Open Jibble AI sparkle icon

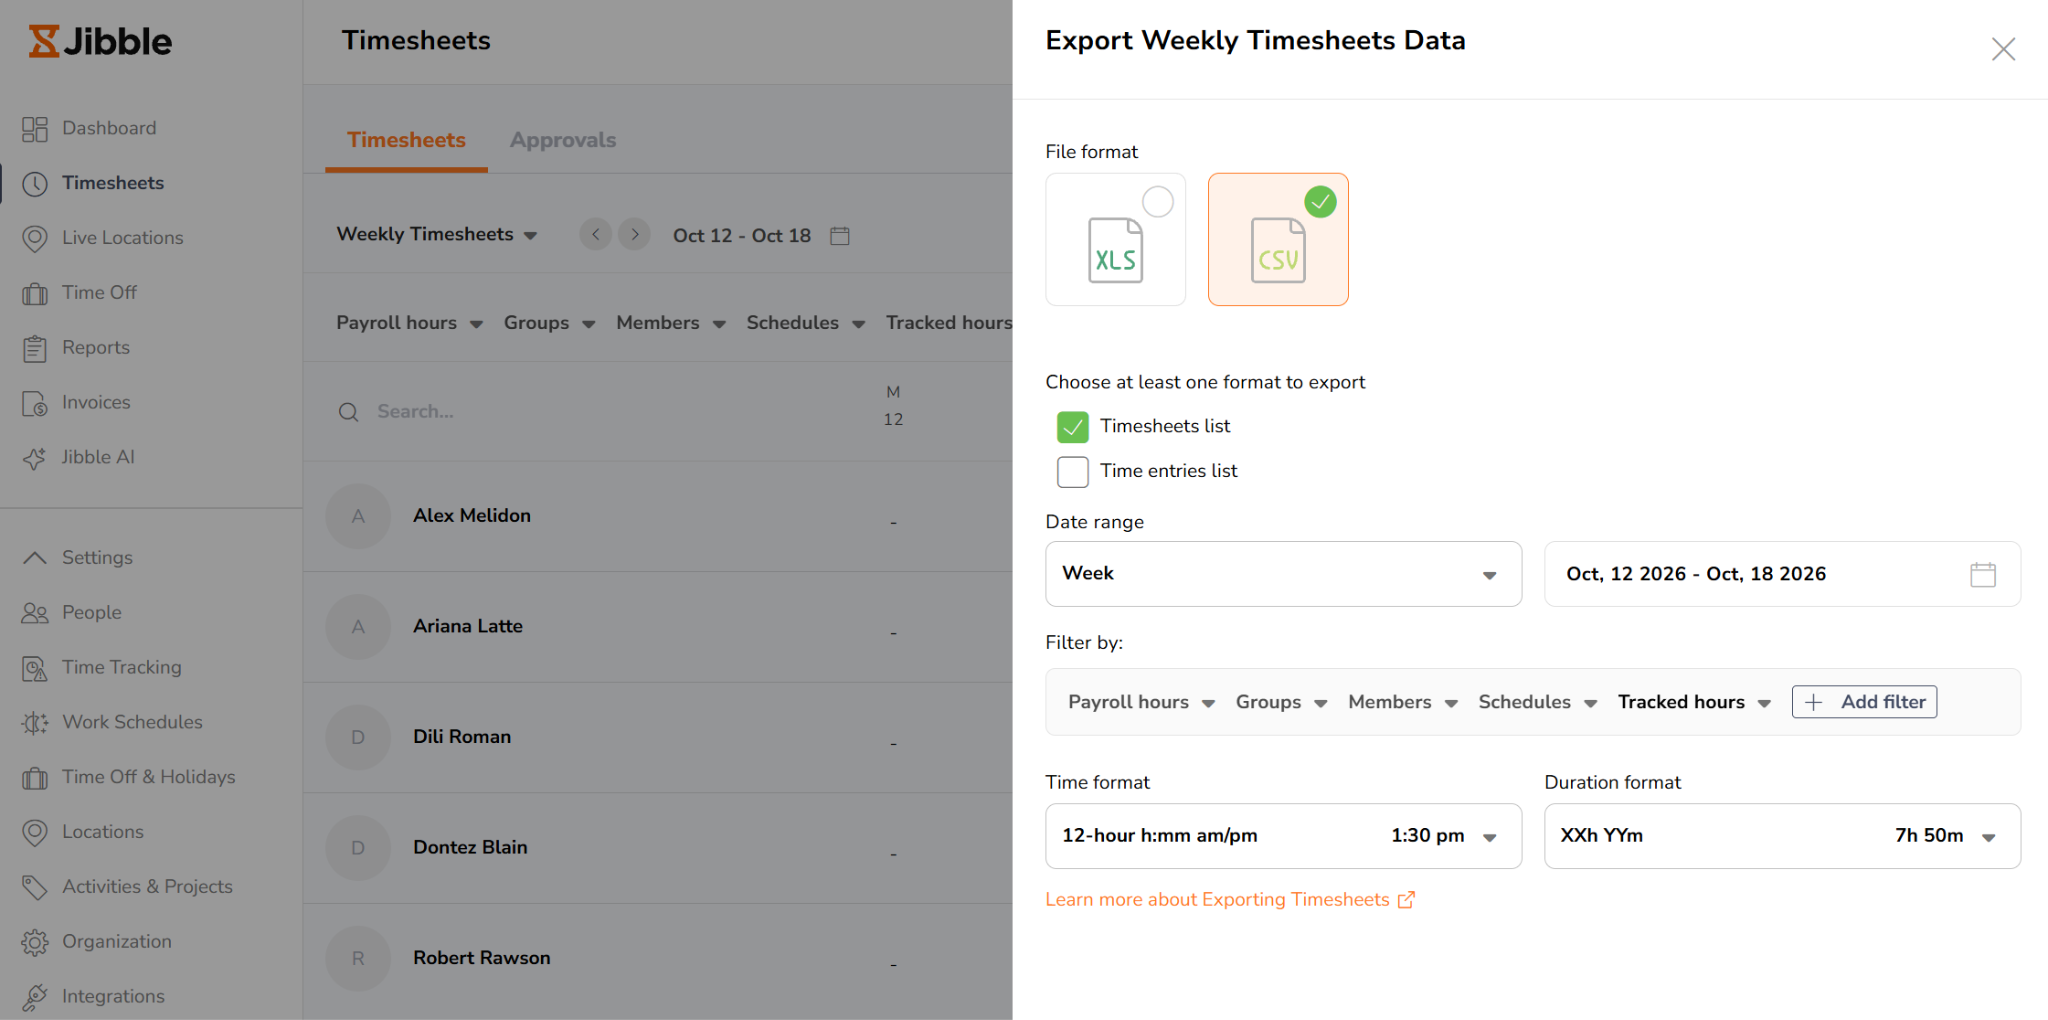tap(35, 458)
